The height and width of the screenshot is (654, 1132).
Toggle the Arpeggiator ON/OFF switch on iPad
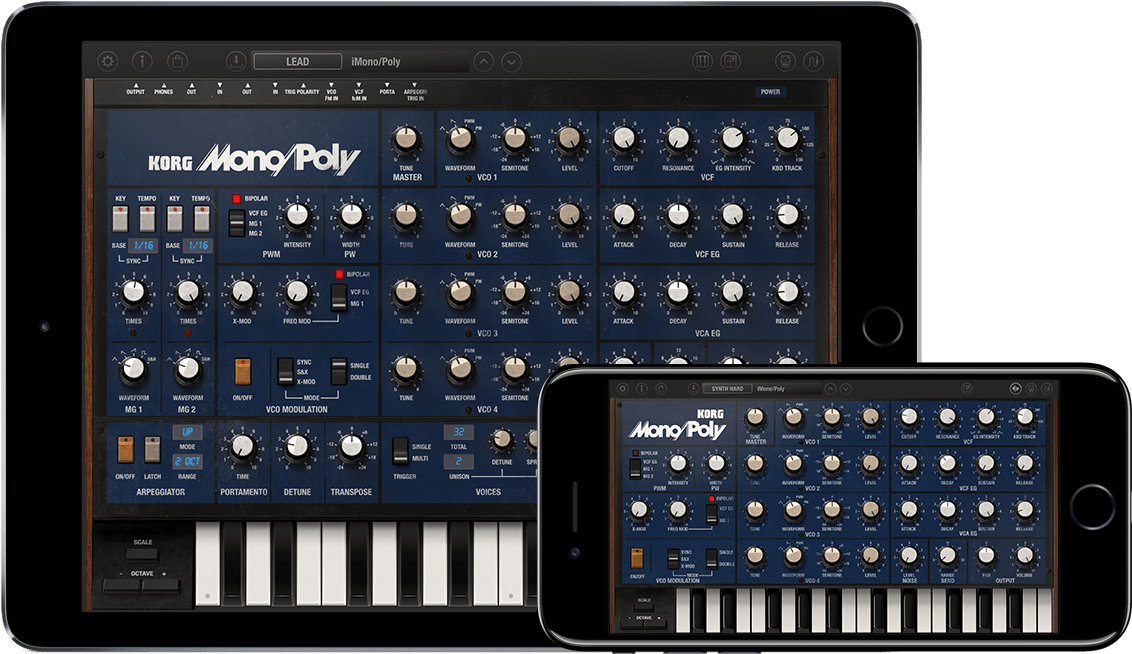[x=125, y=450]
